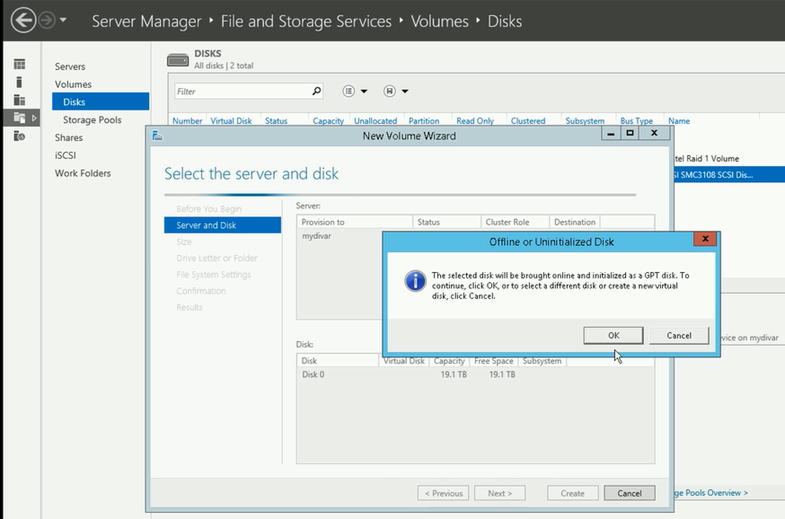785x519 pixels.
Task: Close the Offline or Uninitialized Disk dialog
Action: [706, 239]
